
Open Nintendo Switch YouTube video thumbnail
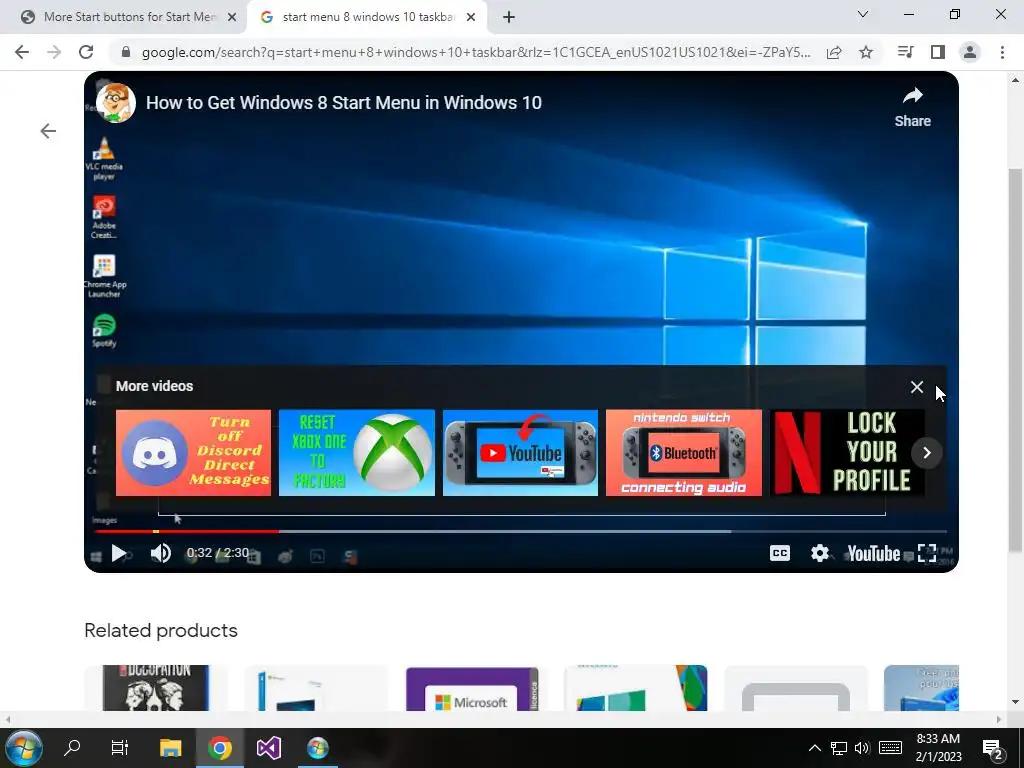tap(520, 453)
